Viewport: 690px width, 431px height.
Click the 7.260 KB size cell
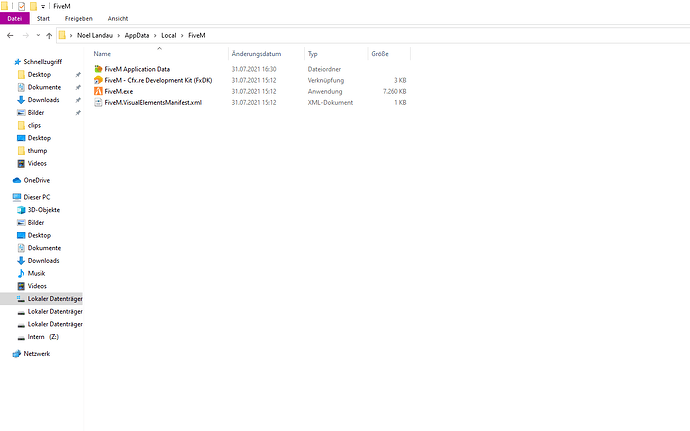click(394, 91)
